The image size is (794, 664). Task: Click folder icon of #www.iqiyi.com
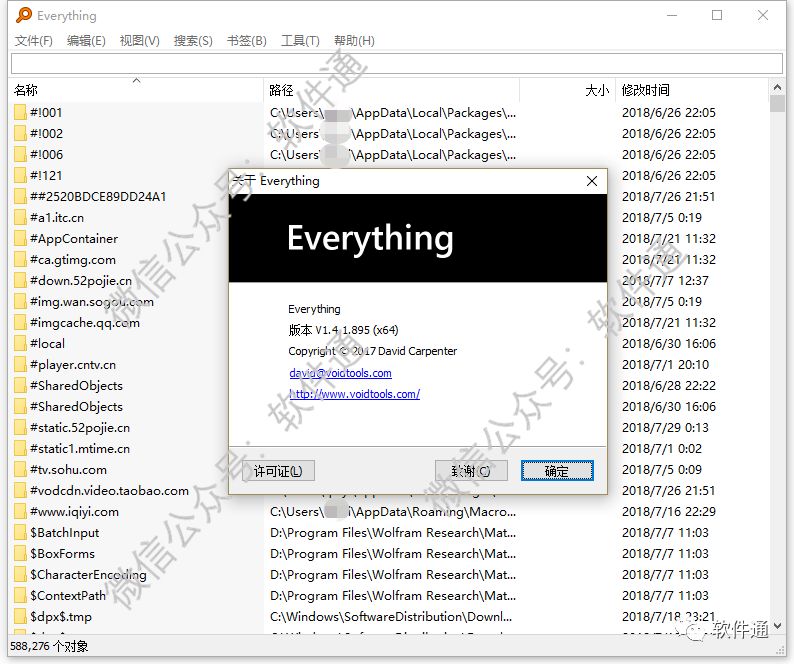(20, 512)
